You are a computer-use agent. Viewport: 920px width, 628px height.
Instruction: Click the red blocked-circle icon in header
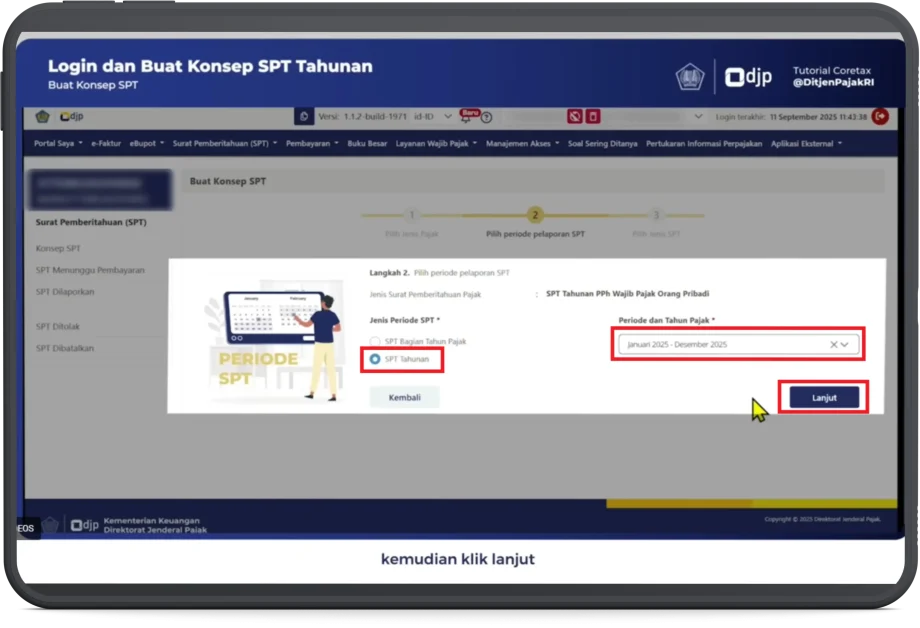pos(575,117)
